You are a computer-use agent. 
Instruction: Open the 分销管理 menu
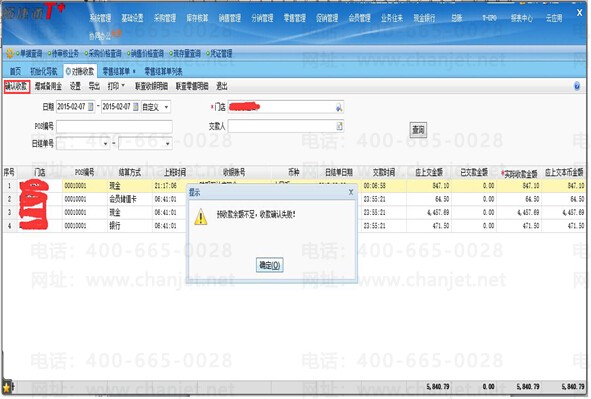(x=262, y=18)
